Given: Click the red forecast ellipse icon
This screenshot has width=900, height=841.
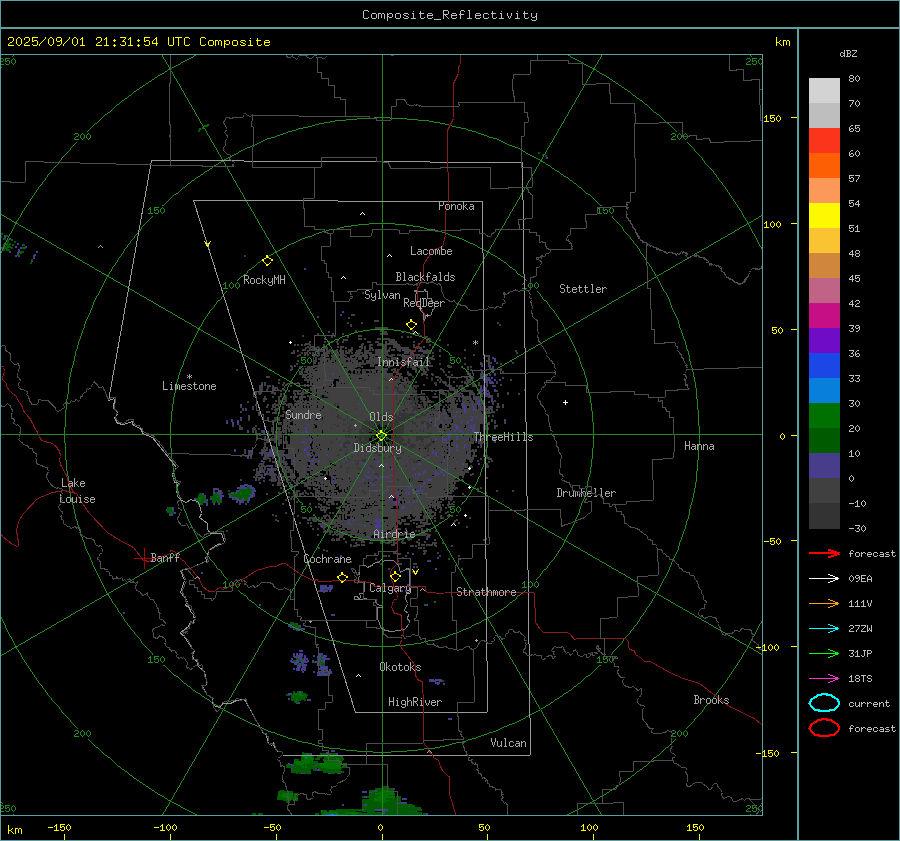Looking at the screenshot, I should pyautogui.click(x=824, y=728).
